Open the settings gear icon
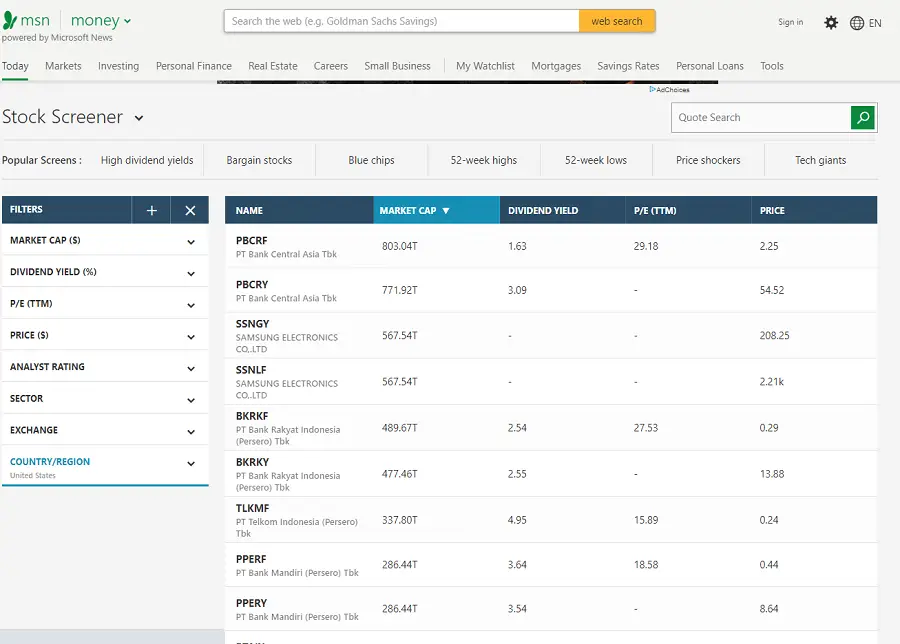Image resolution: width=900 pixels, height=644 pixels. (831, 22)
